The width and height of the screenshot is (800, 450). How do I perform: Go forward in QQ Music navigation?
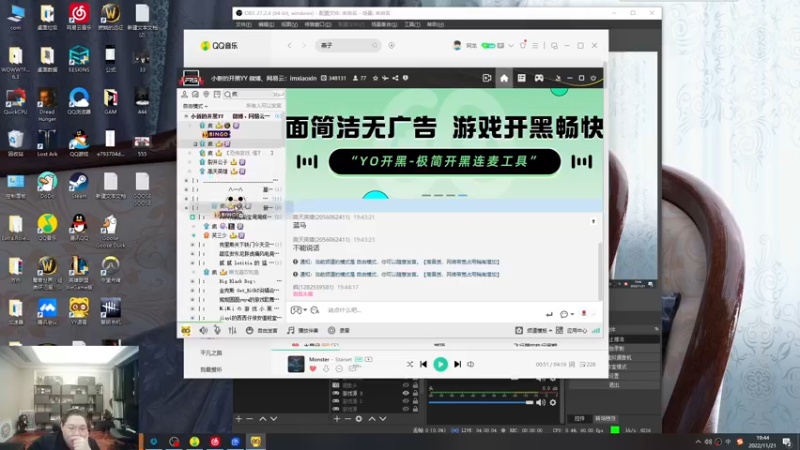point(304,45)
